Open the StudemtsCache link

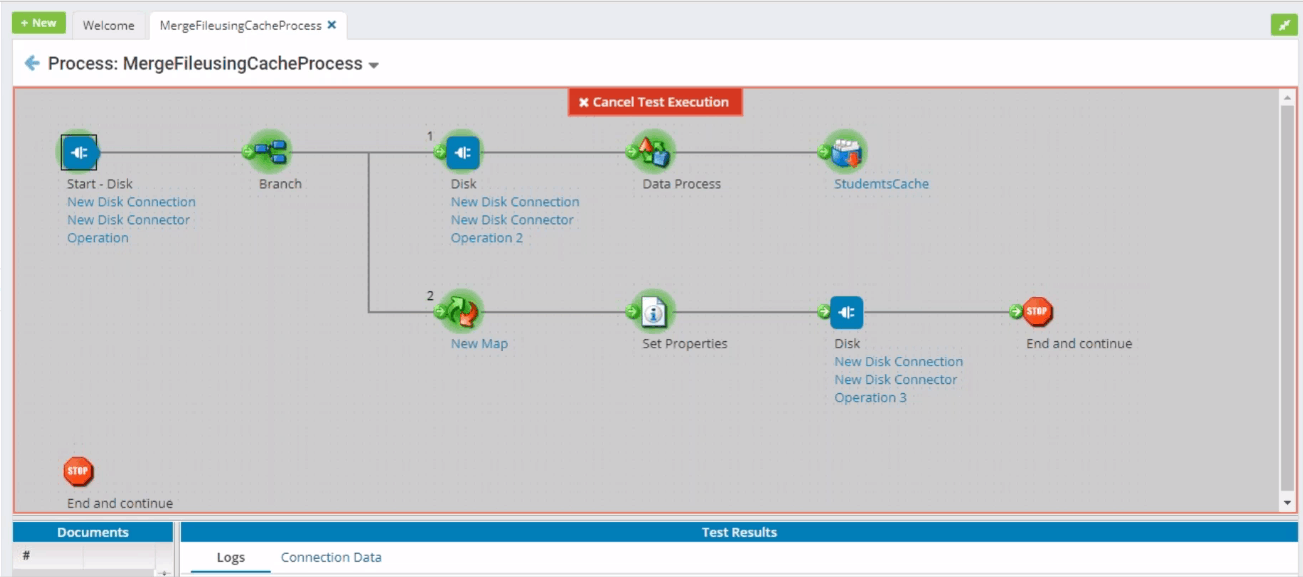(x=882, y=184)
